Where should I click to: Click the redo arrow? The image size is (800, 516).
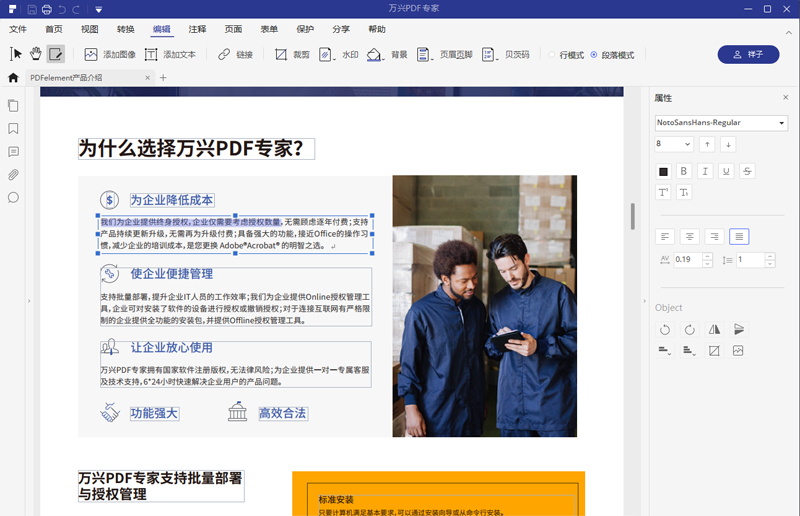(76, 9)
